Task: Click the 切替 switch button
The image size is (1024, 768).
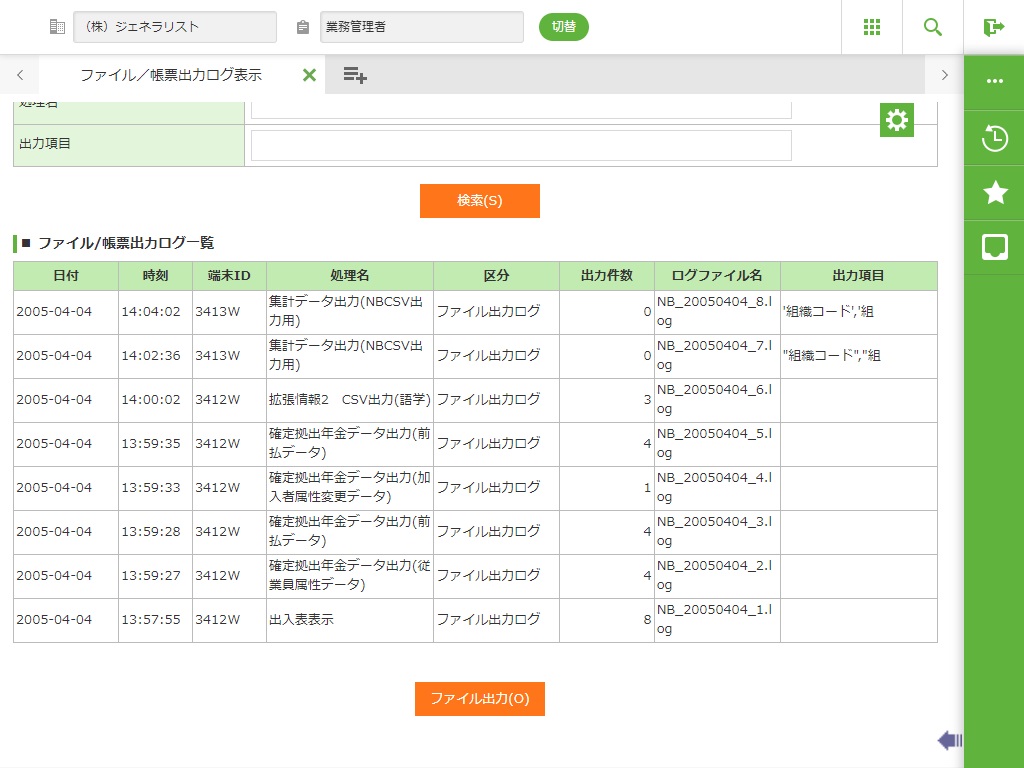Action: 564,27
